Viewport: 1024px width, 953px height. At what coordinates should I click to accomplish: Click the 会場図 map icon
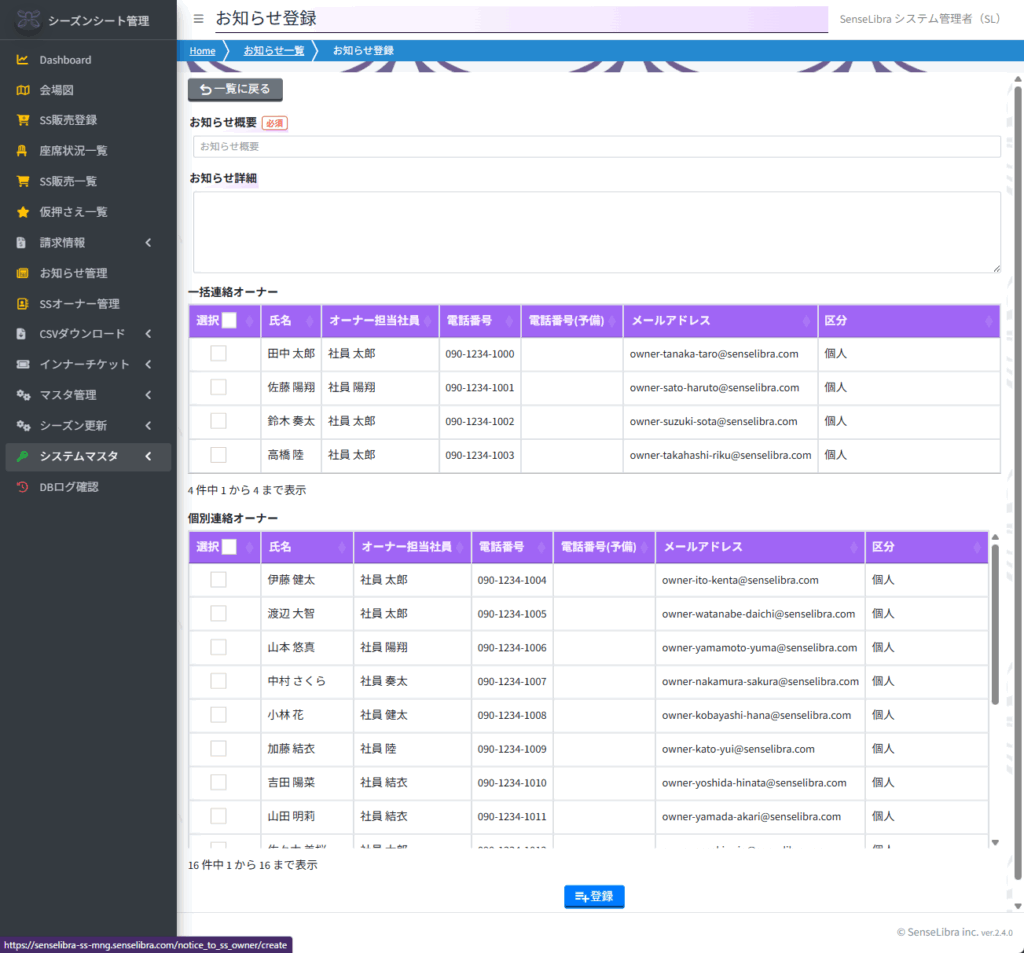tap(22, 90)
